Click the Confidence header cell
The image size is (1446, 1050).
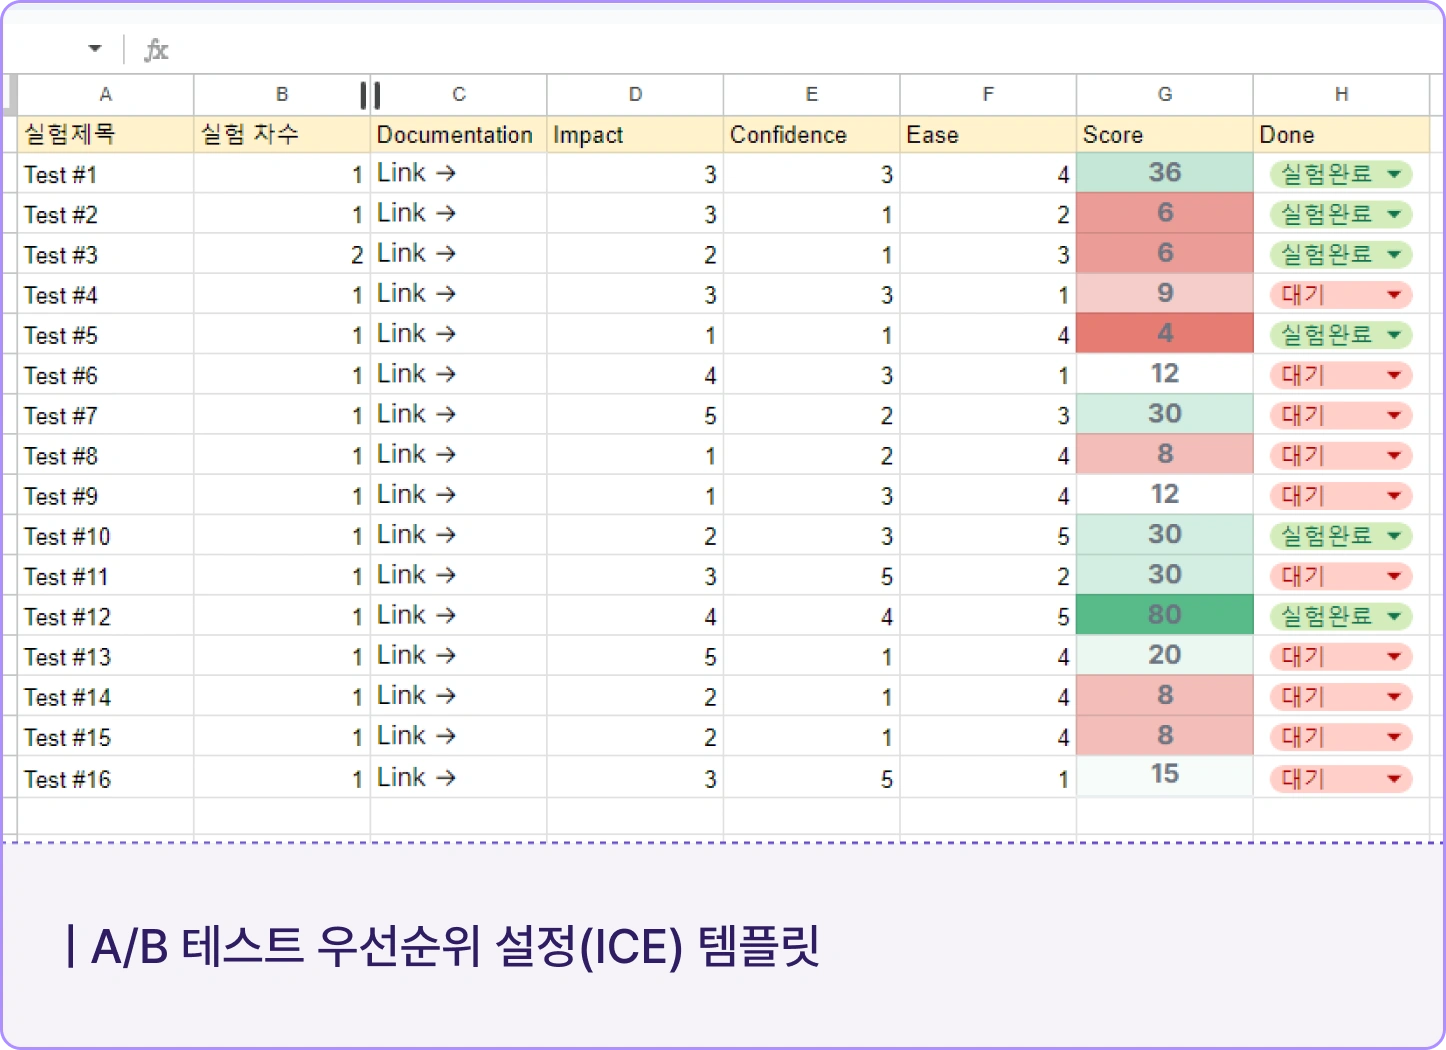tap(812, 135)
